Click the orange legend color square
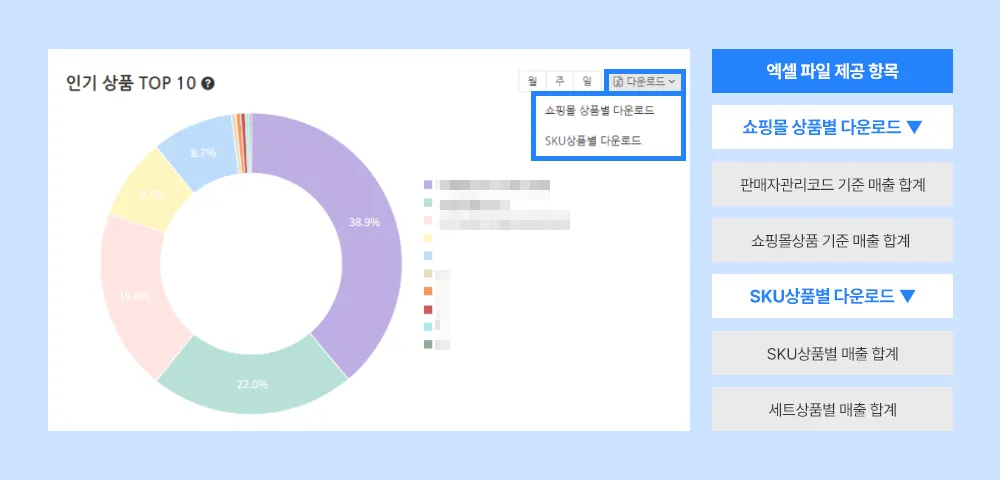 [428, 291]
